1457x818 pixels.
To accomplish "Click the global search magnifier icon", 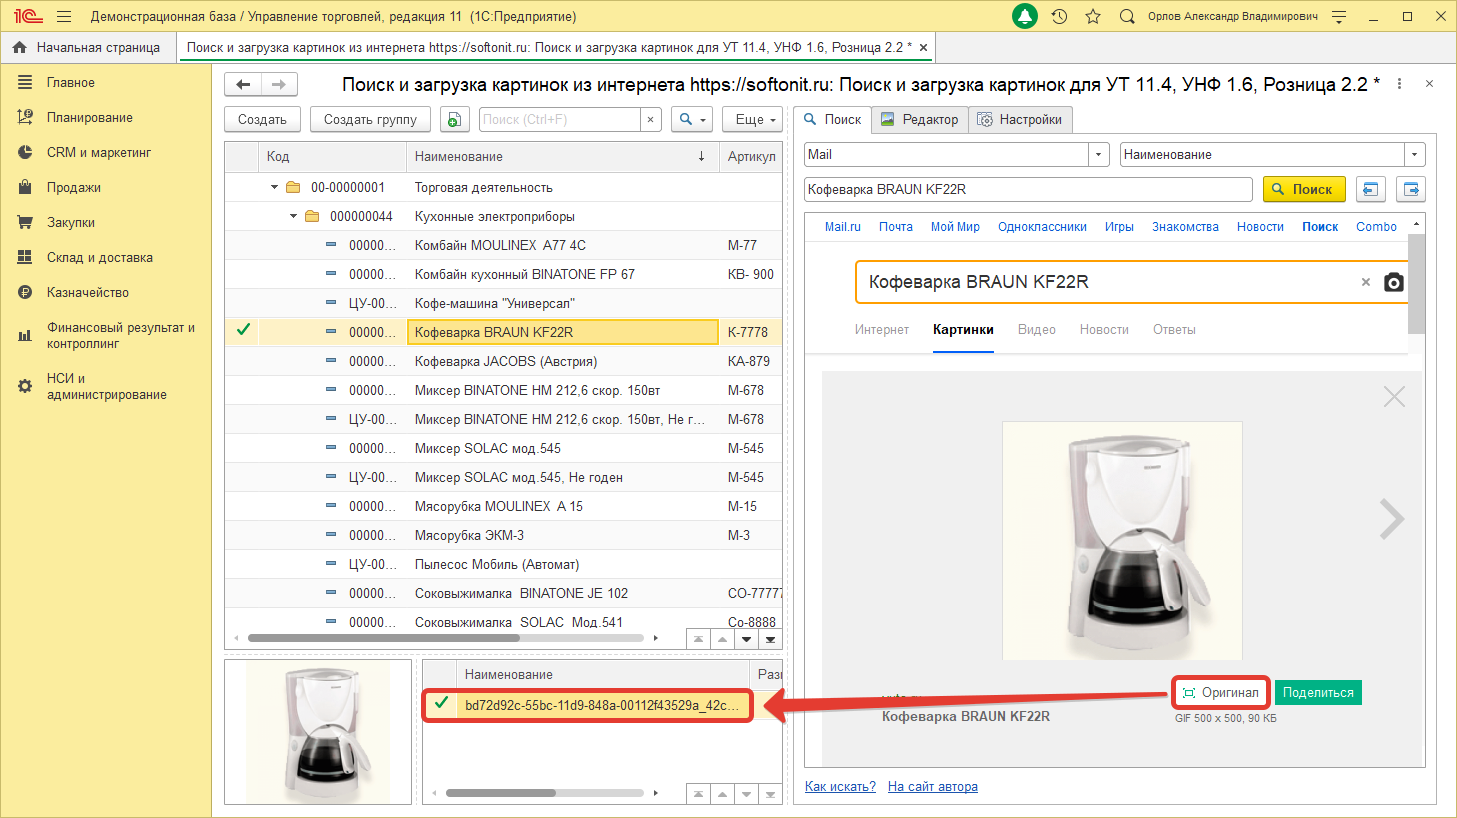I will click(1127, 16).
